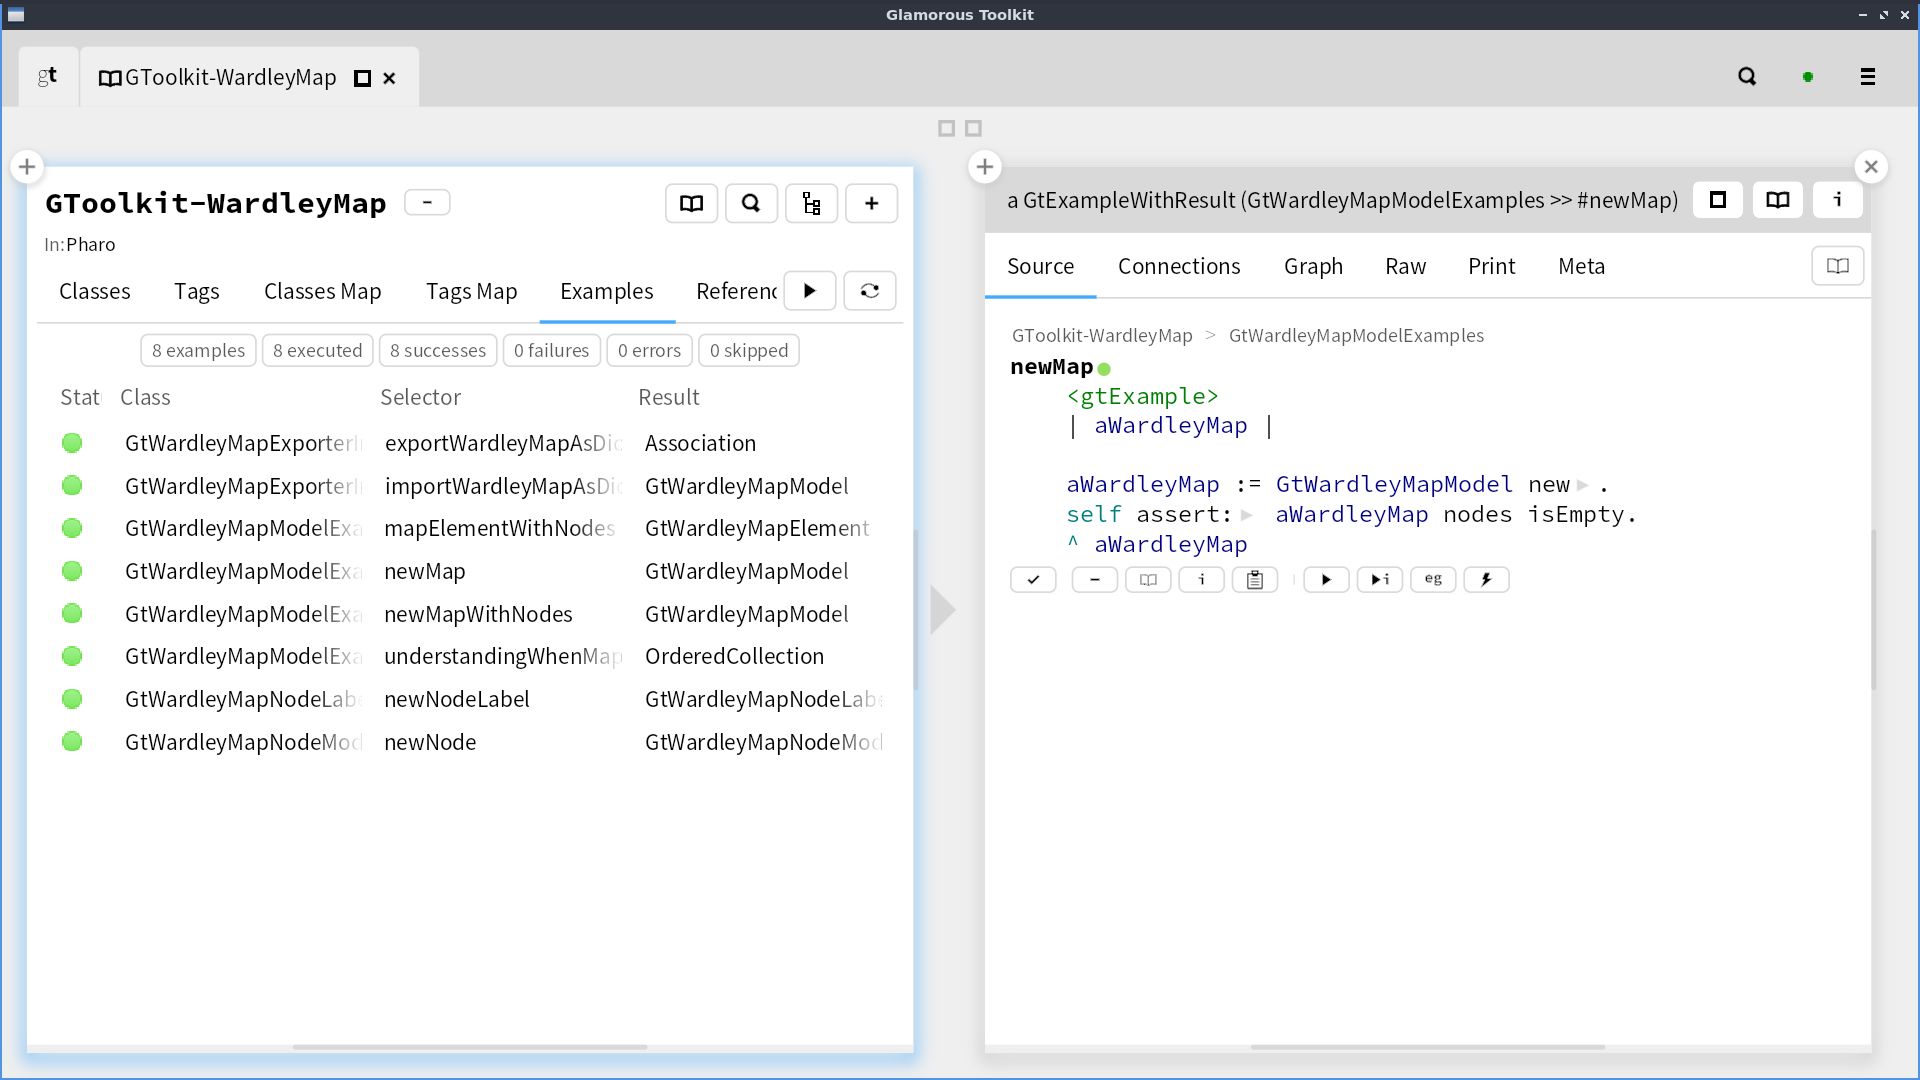Add new pane left of package

pos(27,167)
